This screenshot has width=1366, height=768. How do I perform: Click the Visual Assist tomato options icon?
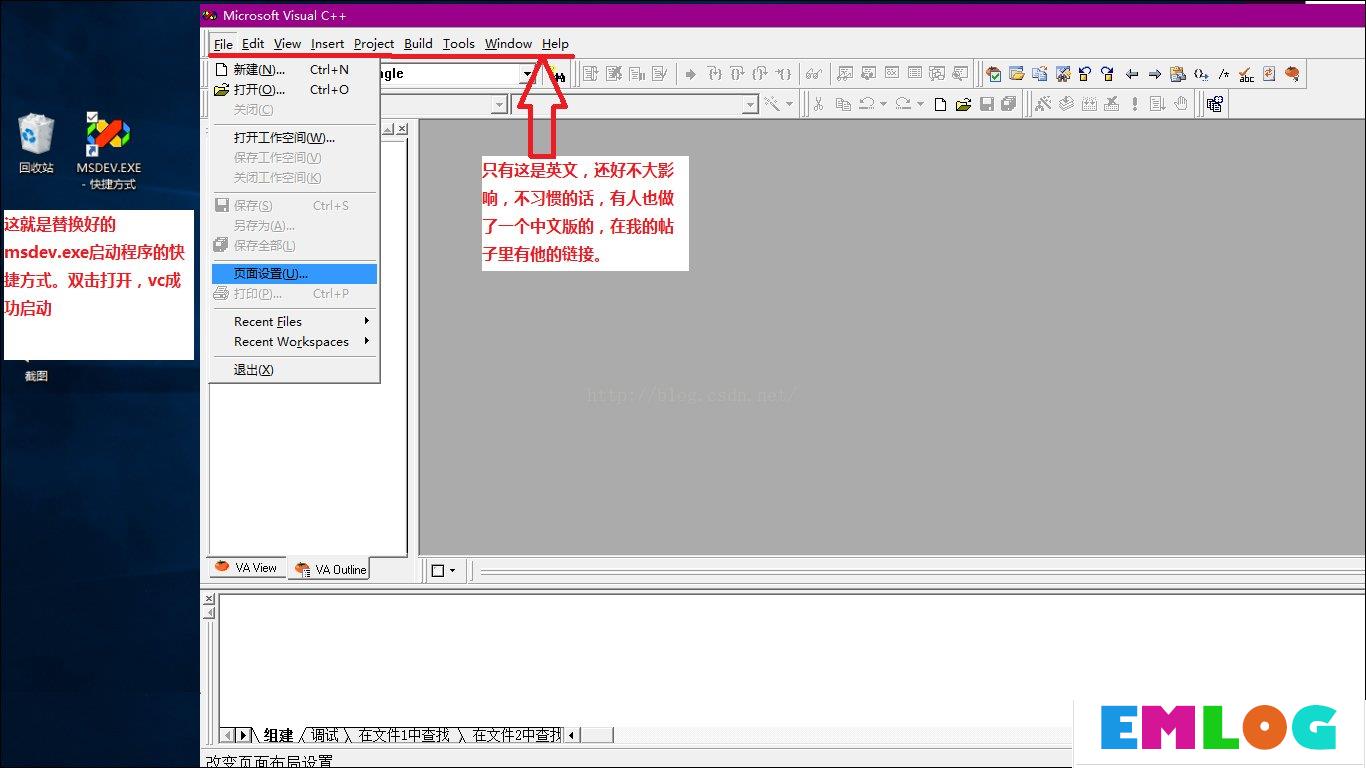pyautogui.click(x=1292, y=74)
